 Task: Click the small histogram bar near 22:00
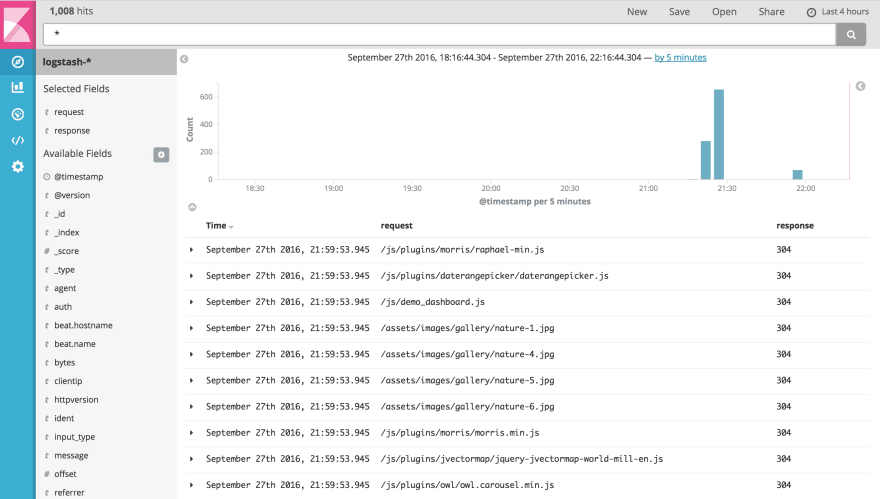(797, 175)
